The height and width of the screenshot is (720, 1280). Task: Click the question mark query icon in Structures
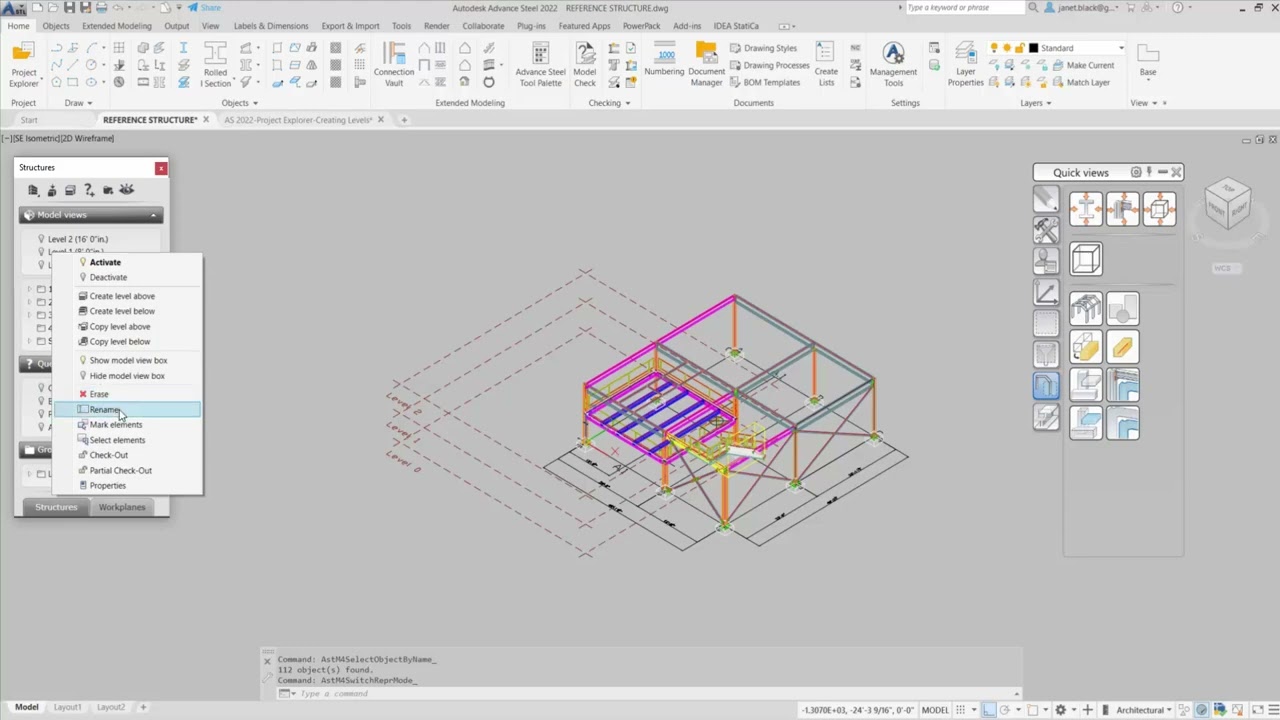89,190
